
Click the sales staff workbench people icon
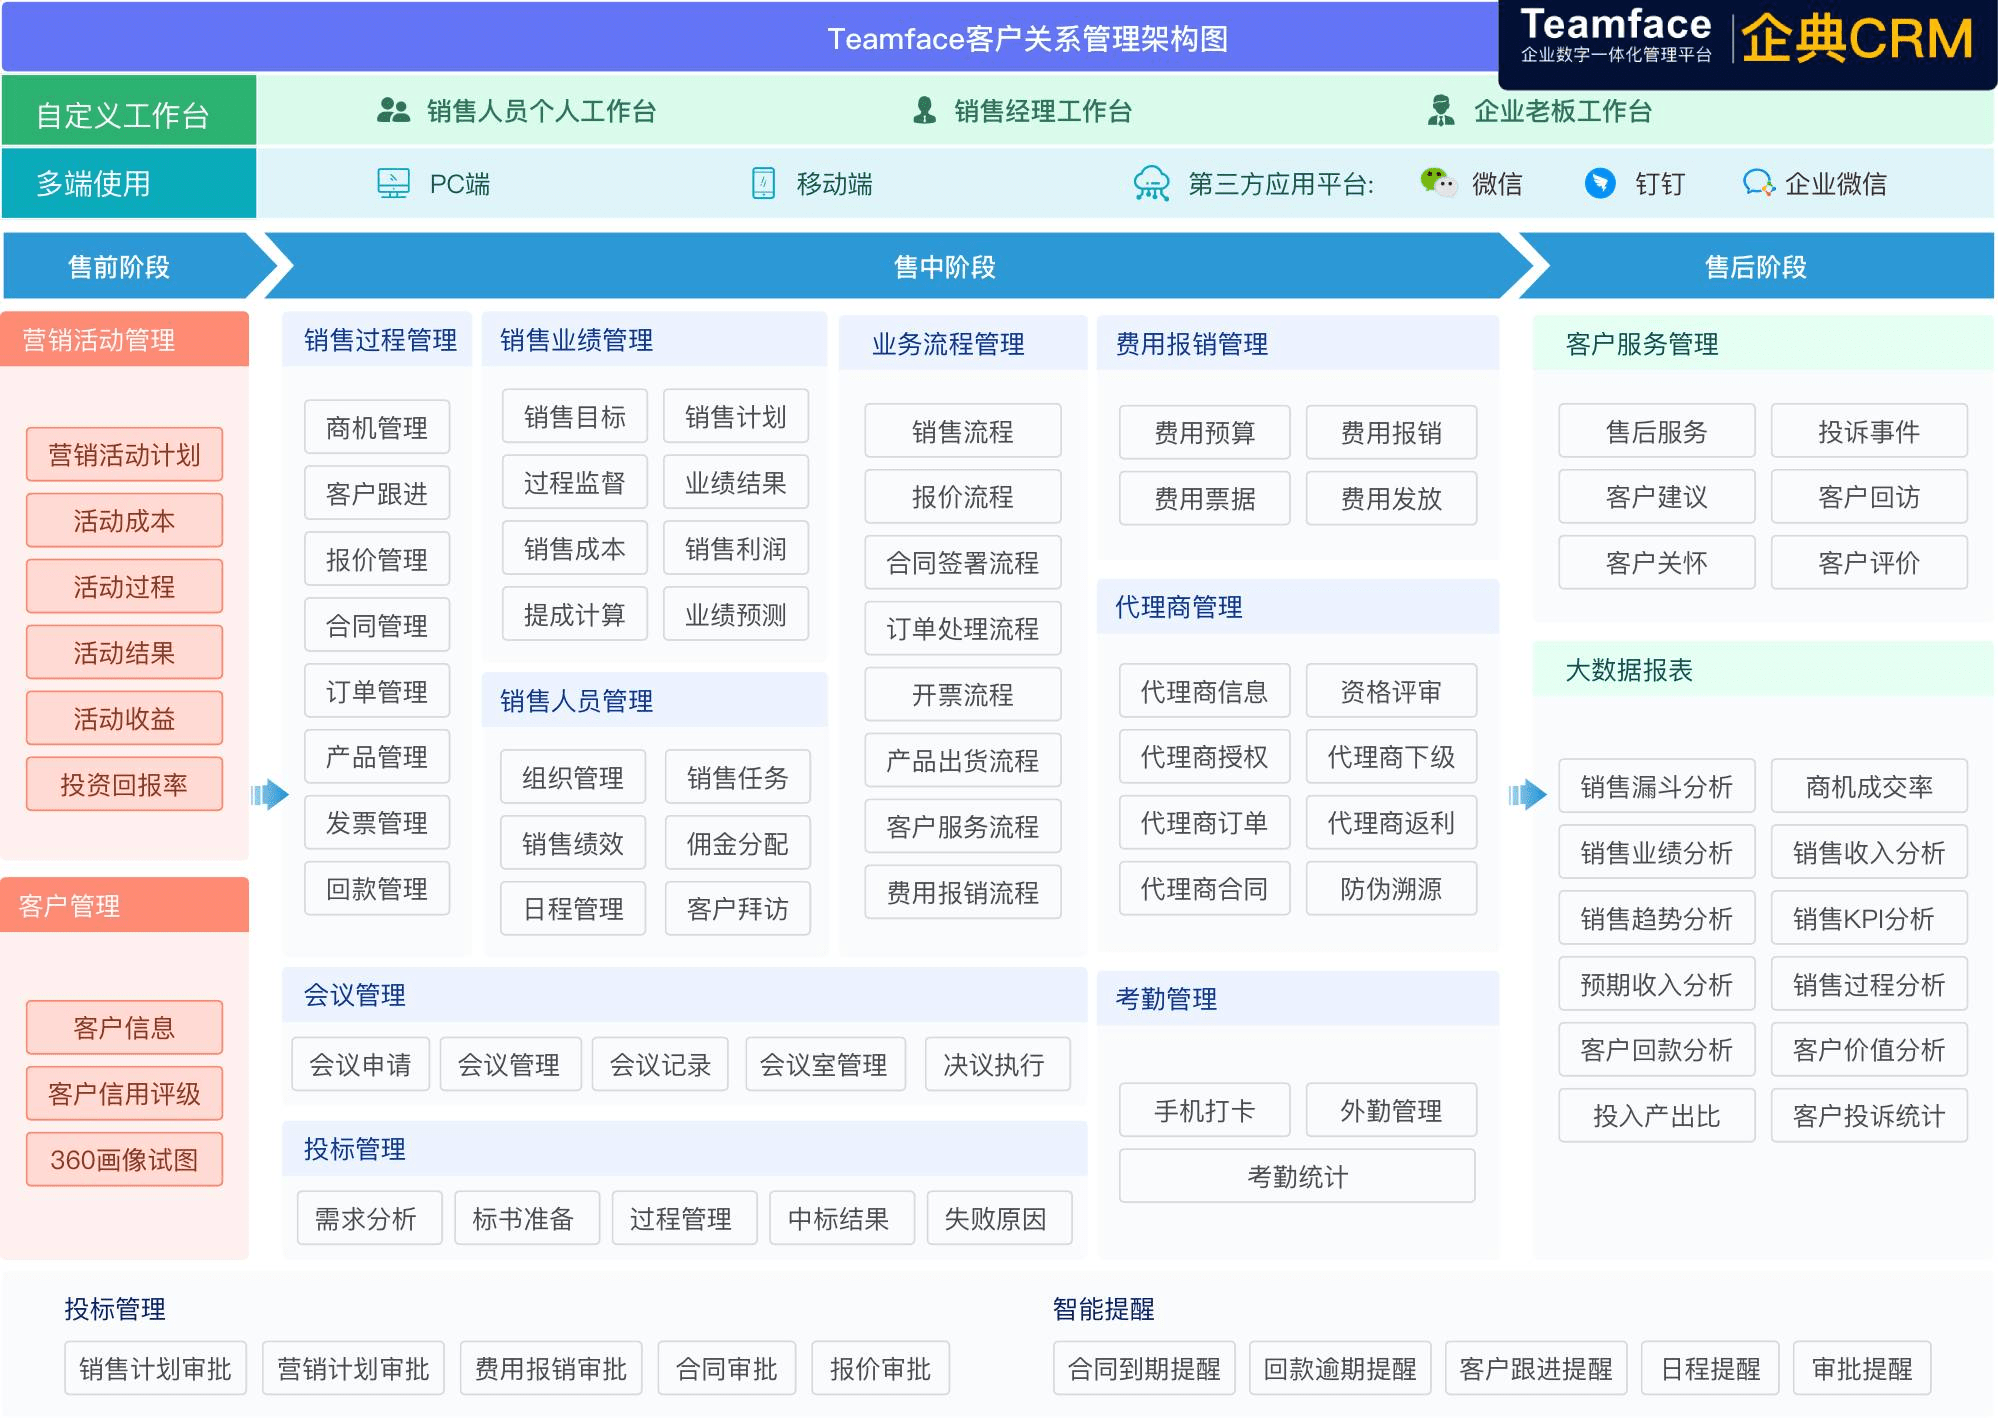pyautogui.click(x=394, y=110)
